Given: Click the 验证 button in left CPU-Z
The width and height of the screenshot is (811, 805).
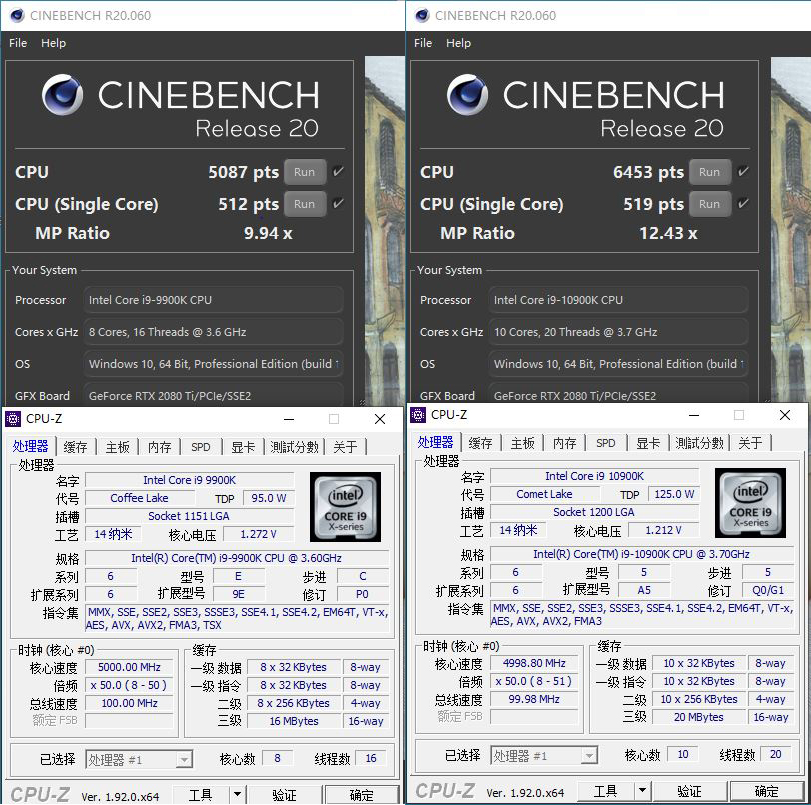Looking at the screenshot, I should (285, 792).
